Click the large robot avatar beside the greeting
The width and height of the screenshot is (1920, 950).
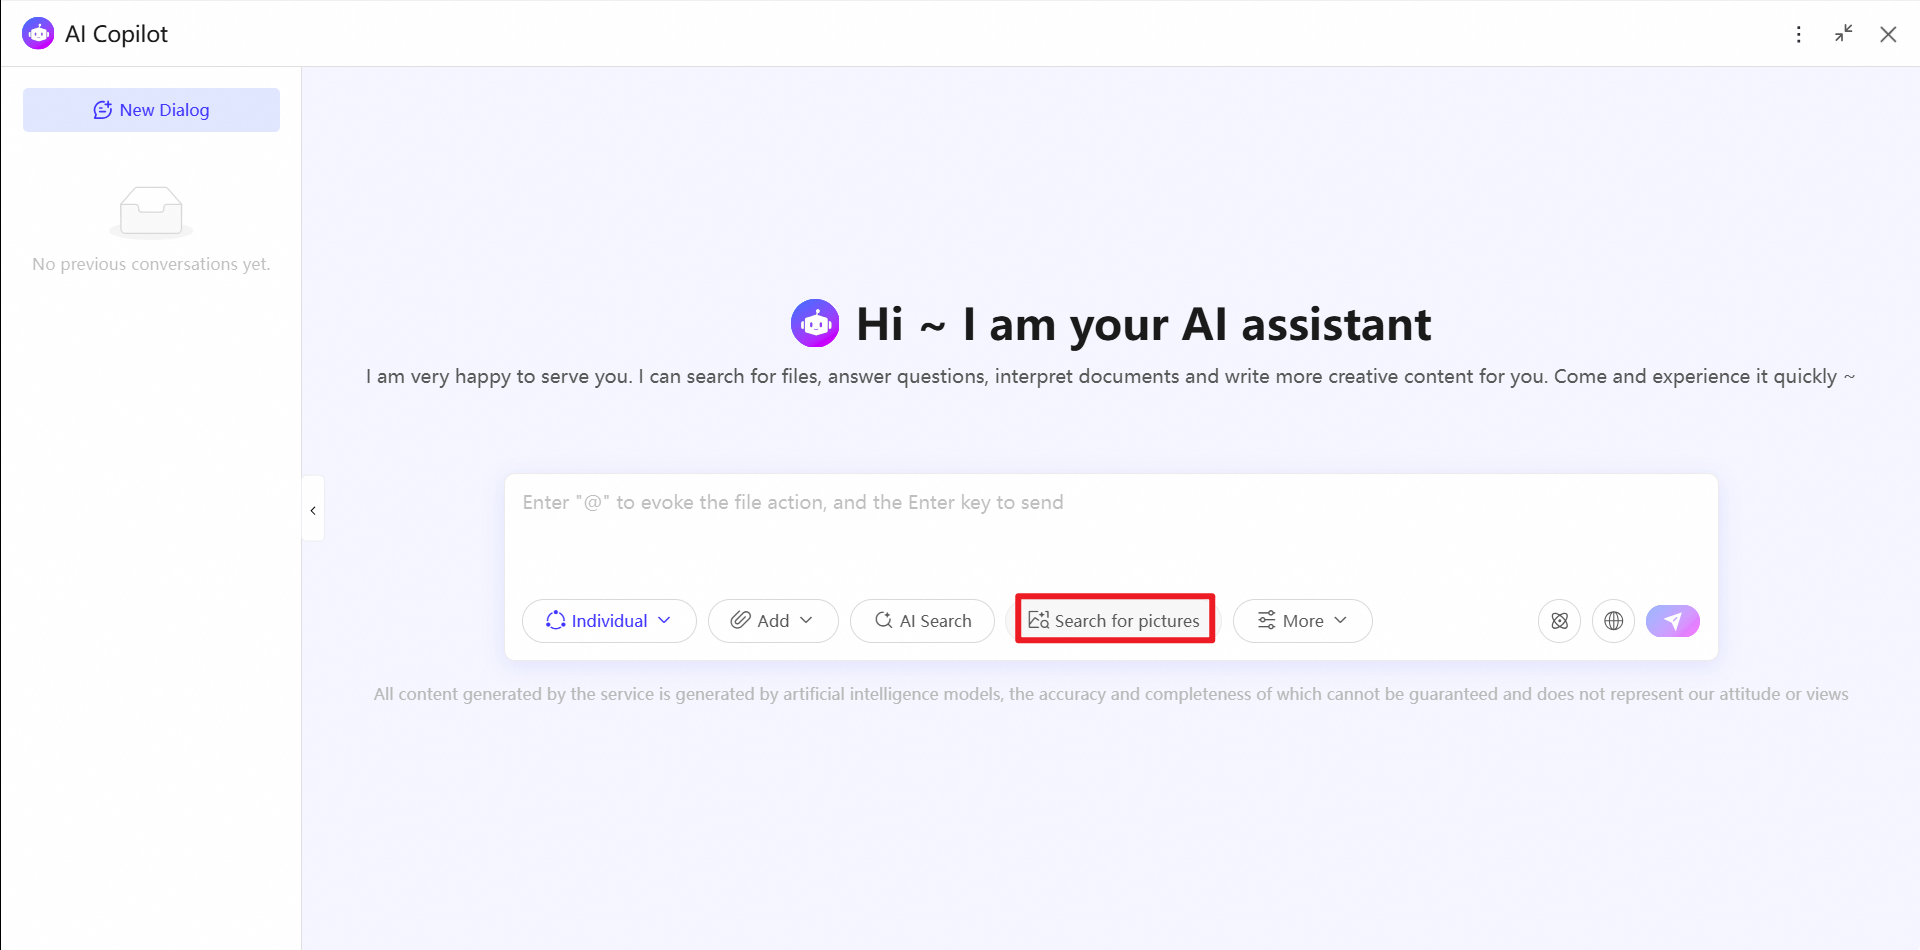tap(815, 324)
